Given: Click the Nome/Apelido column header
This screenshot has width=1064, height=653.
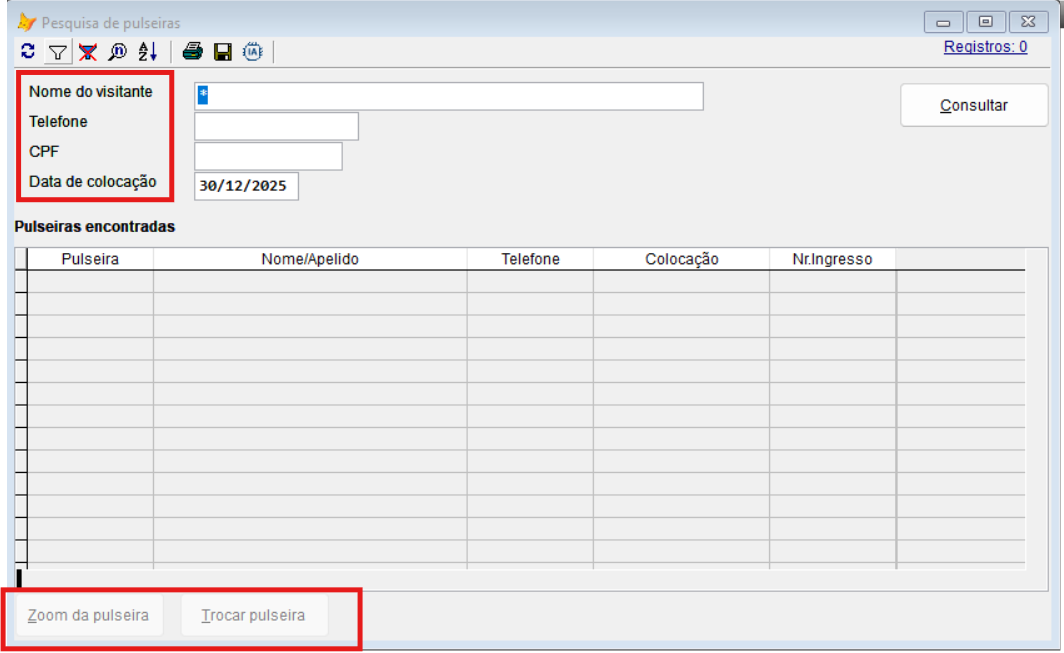Looking at the screenshot, I should (x=310, y=259).
